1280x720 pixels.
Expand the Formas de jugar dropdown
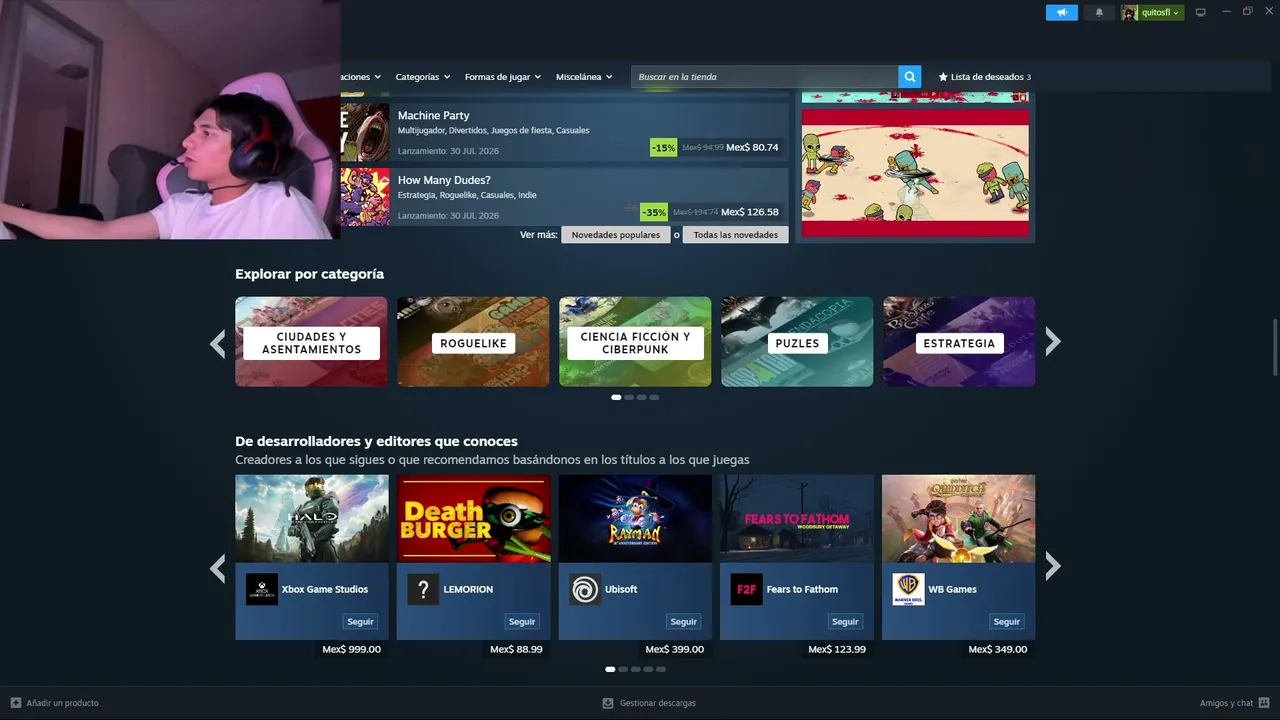502,77
